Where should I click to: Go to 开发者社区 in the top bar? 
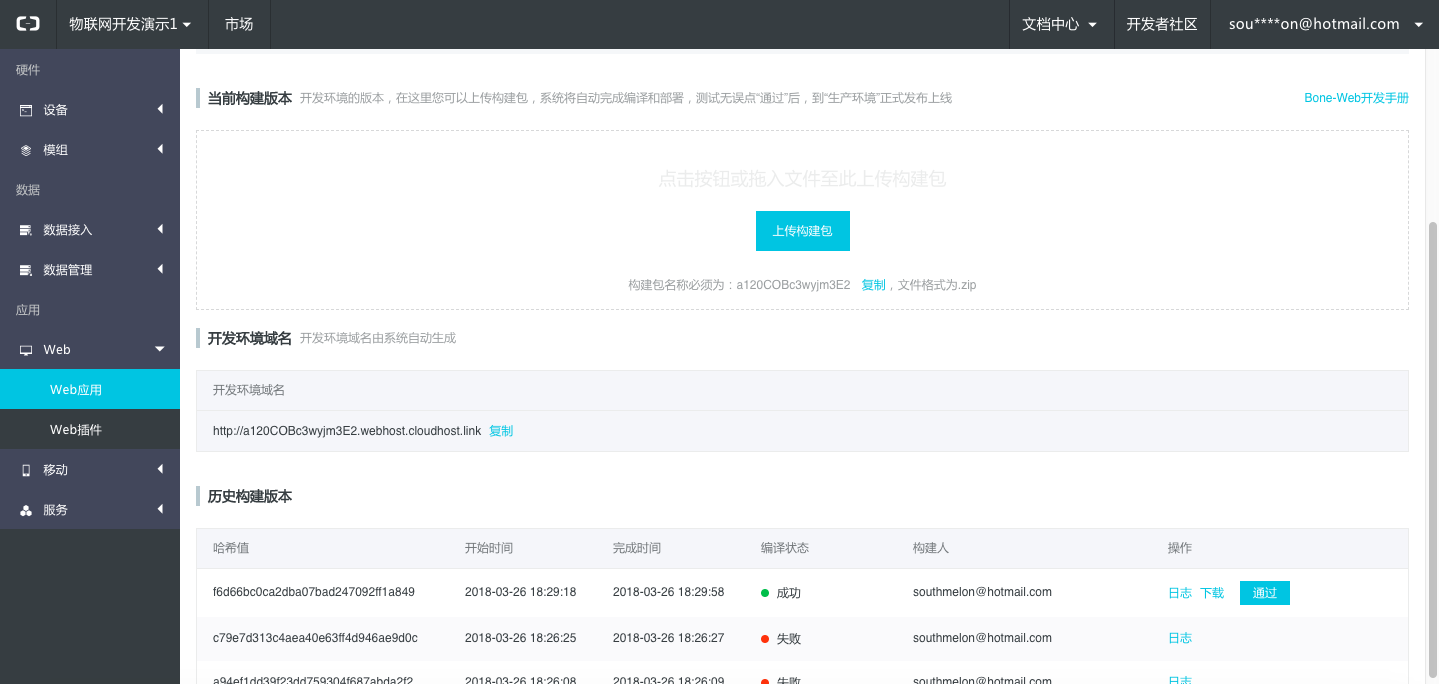1162,24
